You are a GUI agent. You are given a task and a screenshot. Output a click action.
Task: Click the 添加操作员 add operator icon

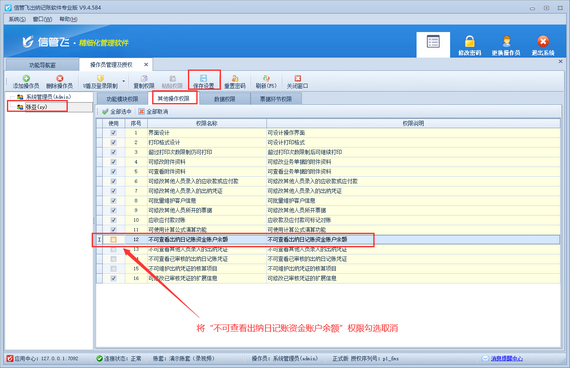(x=26, y=78)
